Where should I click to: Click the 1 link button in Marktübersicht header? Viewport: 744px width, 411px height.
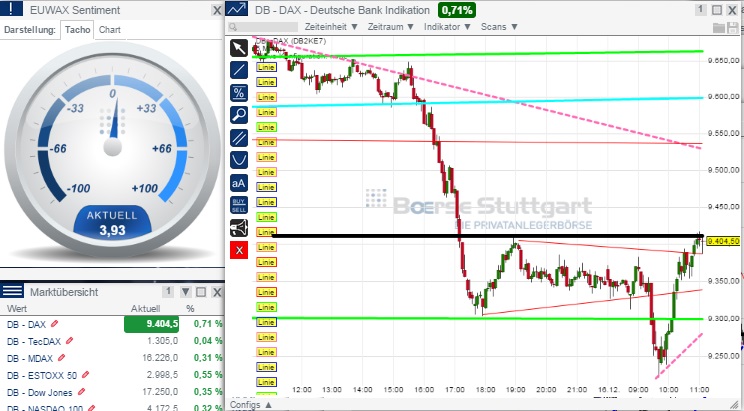coord(168,291)
